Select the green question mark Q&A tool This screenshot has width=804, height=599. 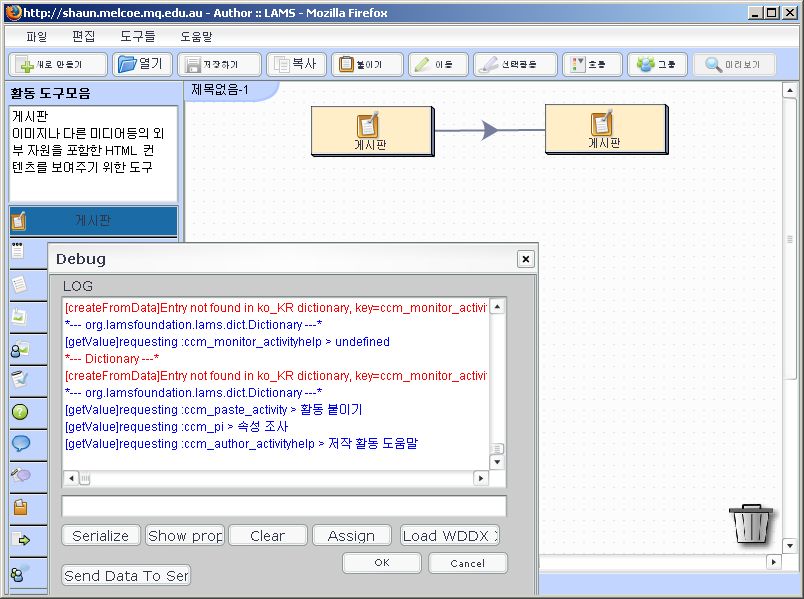[x=20, y=411]
